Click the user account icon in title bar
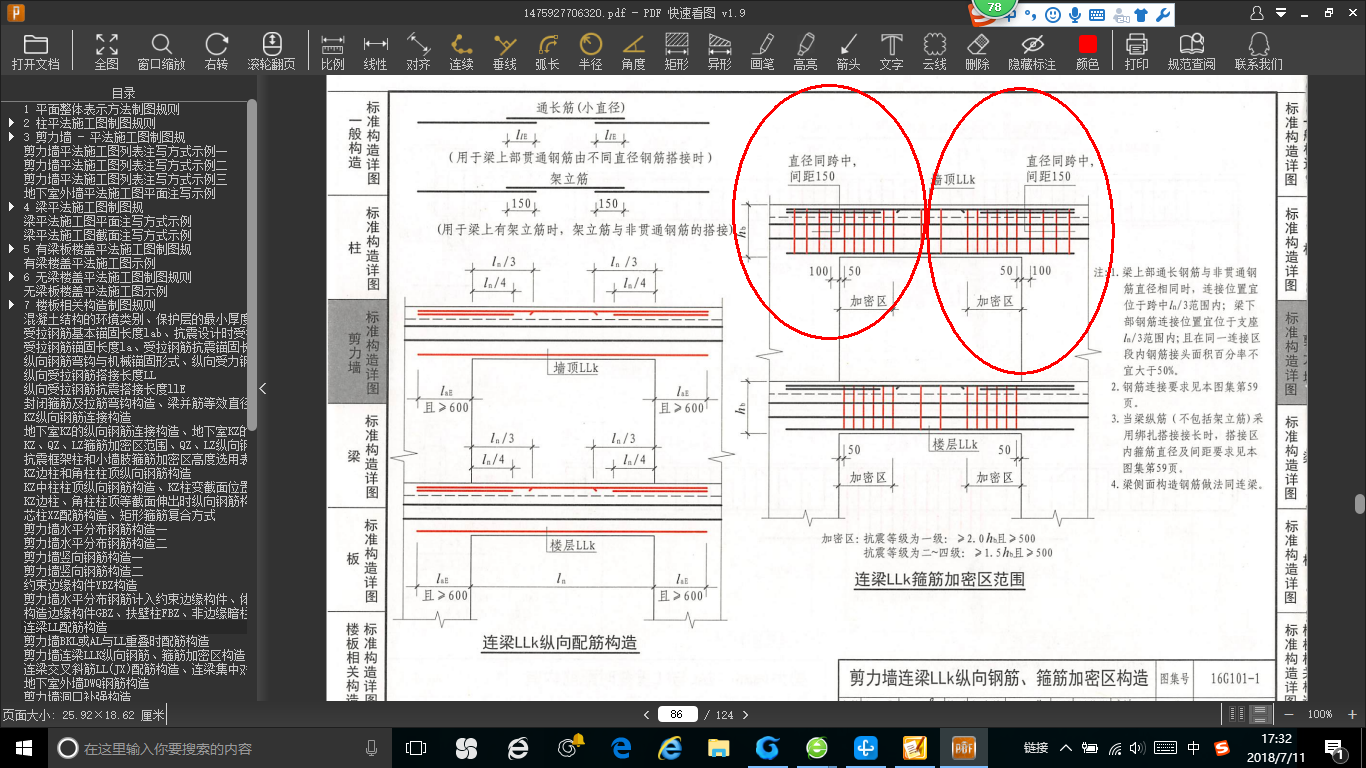 tap(1257, 13)
